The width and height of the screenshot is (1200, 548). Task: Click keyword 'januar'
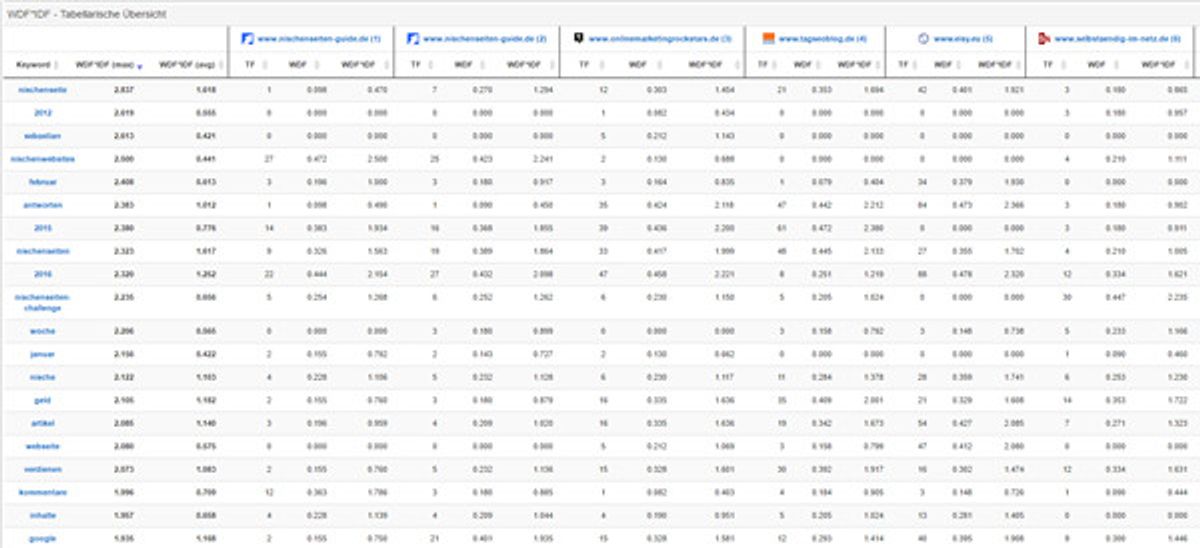(41, 354)
